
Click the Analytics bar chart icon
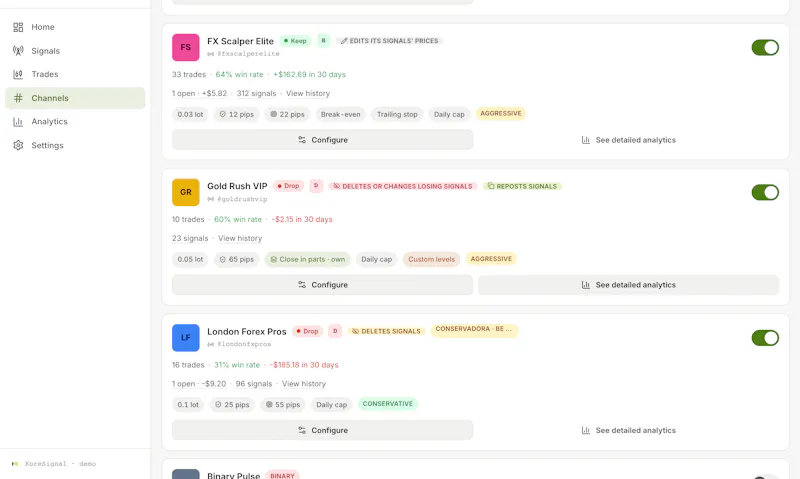point(18,121)
